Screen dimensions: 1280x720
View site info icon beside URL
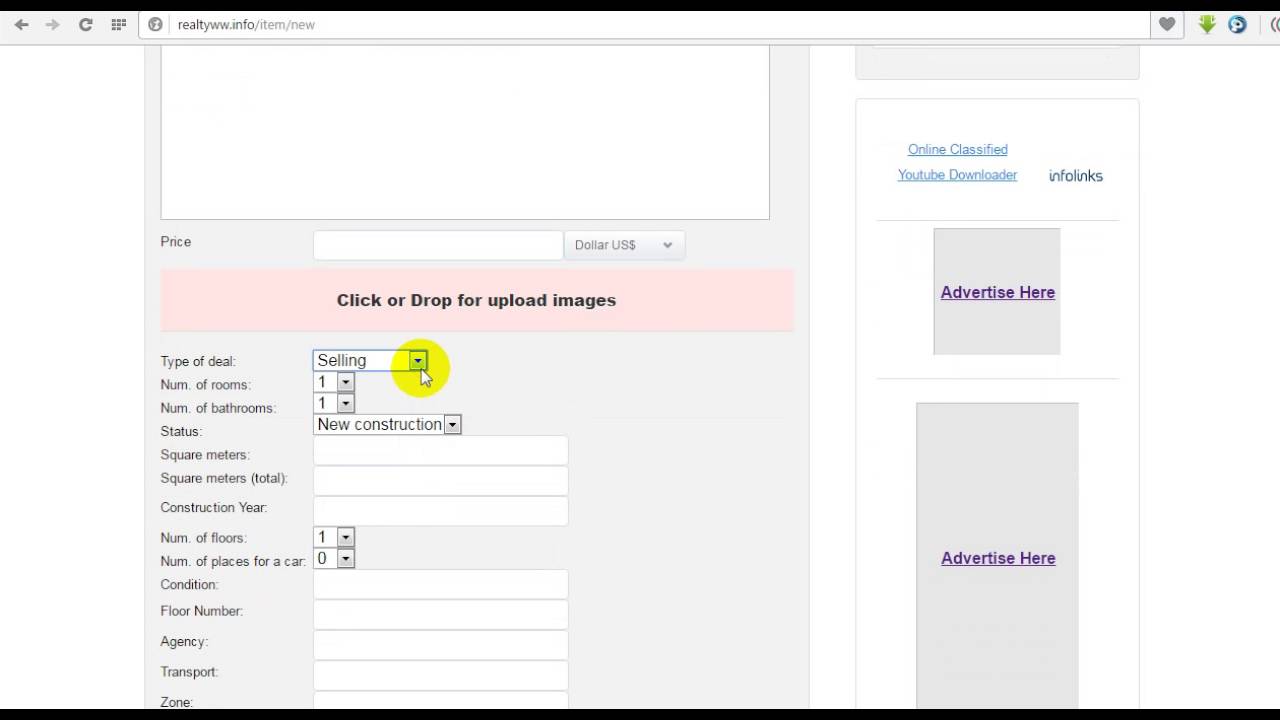[x=155, y=24]
